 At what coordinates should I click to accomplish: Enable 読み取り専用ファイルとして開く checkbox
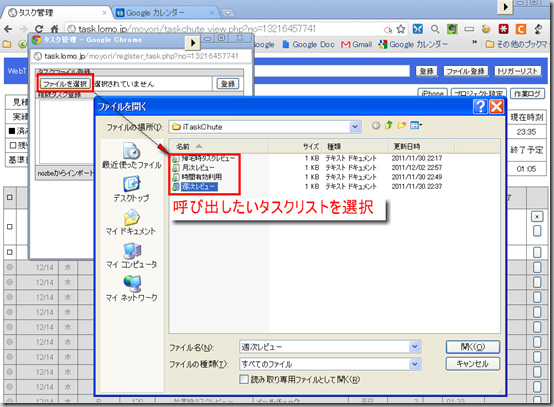(244, 379)
